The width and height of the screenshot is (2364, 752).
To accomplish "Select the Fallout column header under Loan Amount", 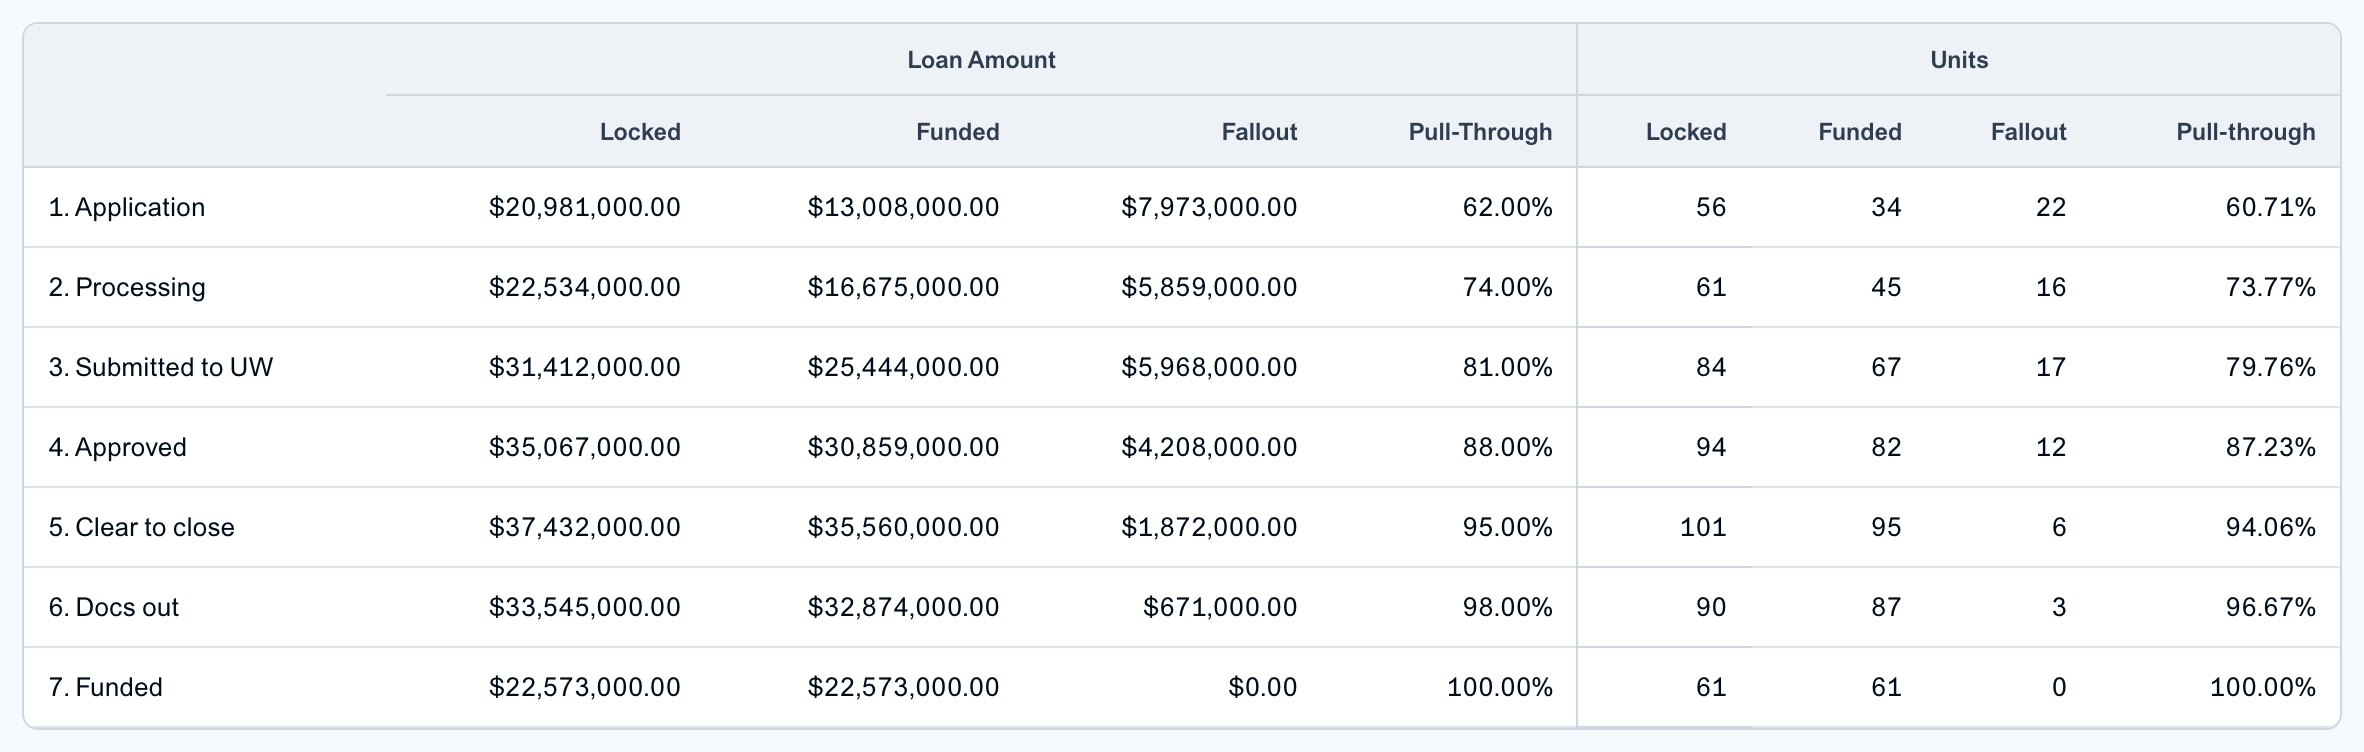I will click(x=1259, y=132).
